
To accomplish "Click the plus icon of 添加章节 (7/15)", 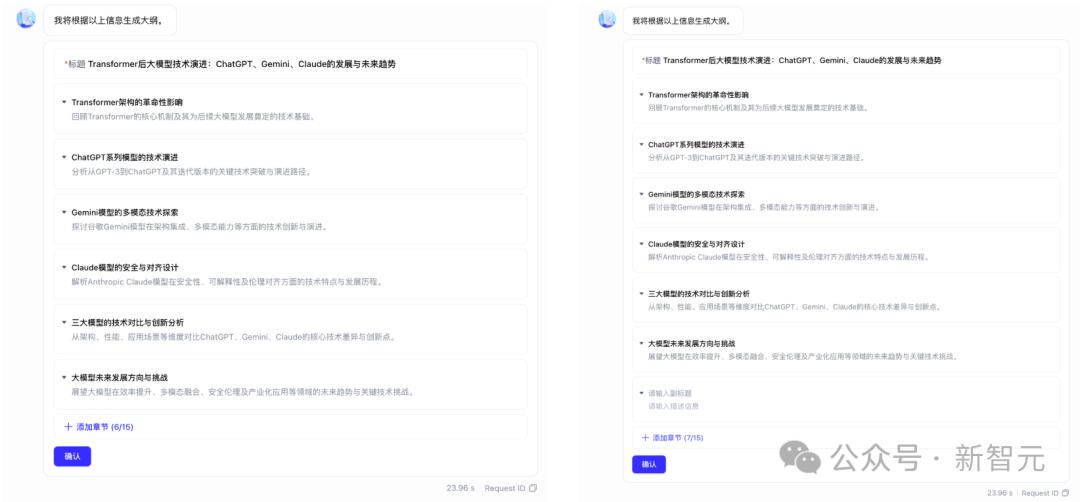I will click(645, 437).
